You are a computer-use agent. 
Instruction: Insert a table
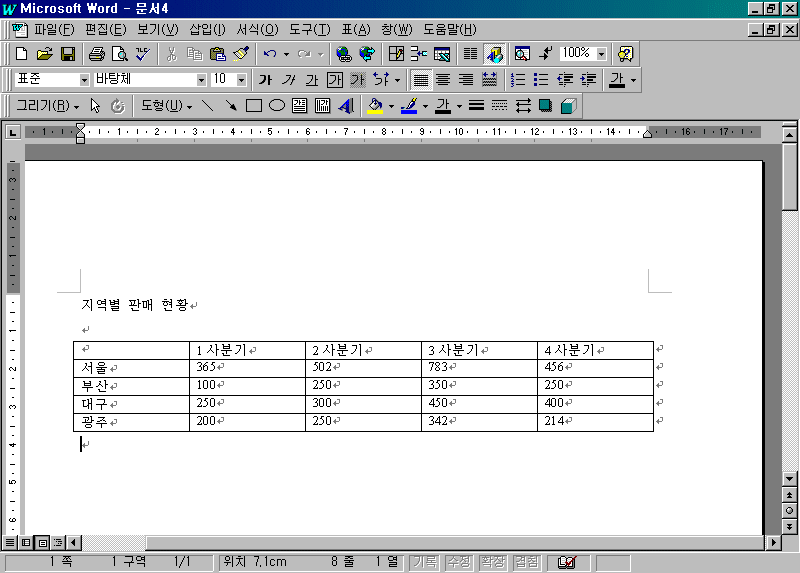click(419, 54)
